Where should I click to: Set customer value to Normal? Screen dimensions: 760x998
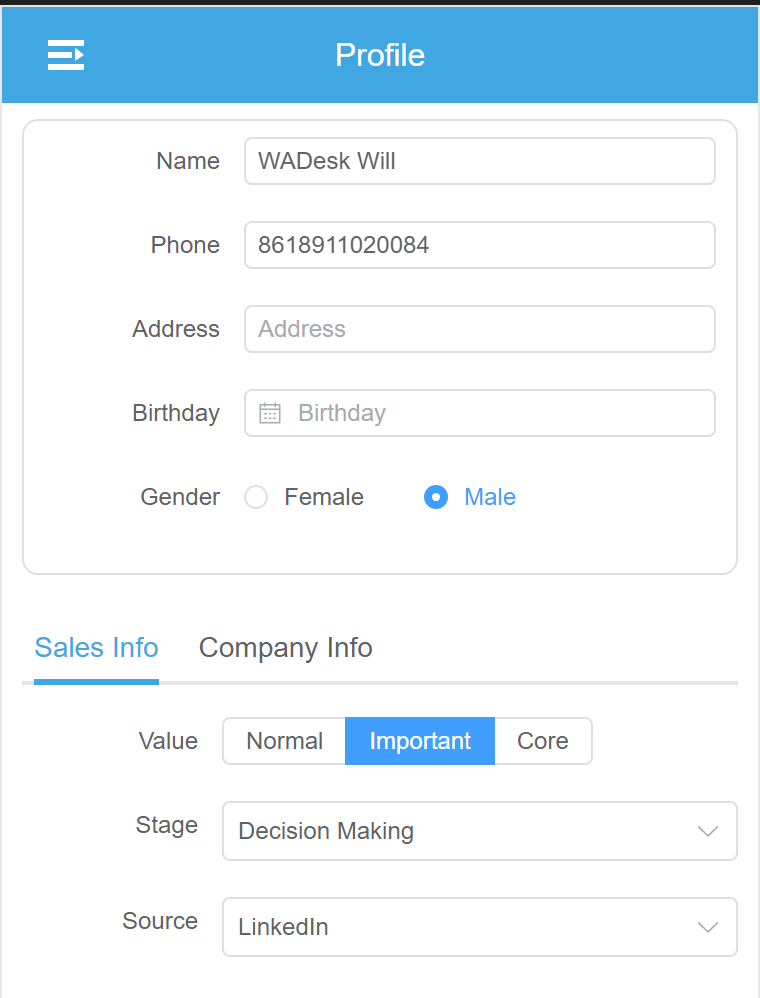pyautogui.click(x=284, y=741)
